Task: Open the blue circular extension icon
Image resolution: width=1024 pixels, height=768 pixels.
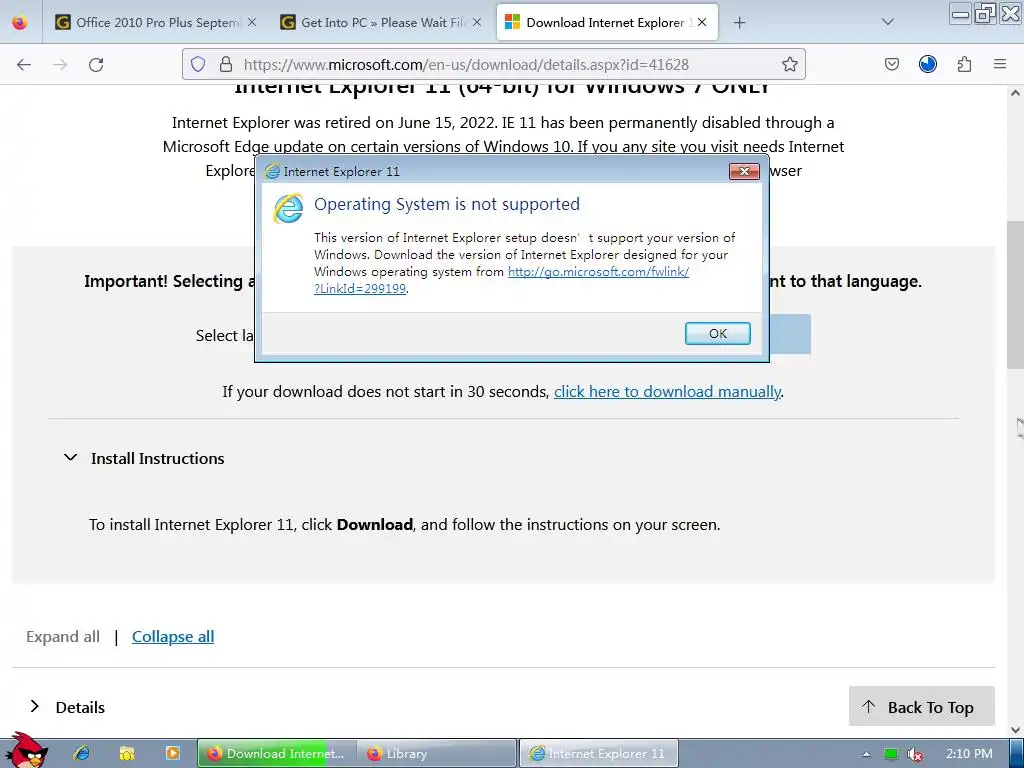Action: [928, 64]
